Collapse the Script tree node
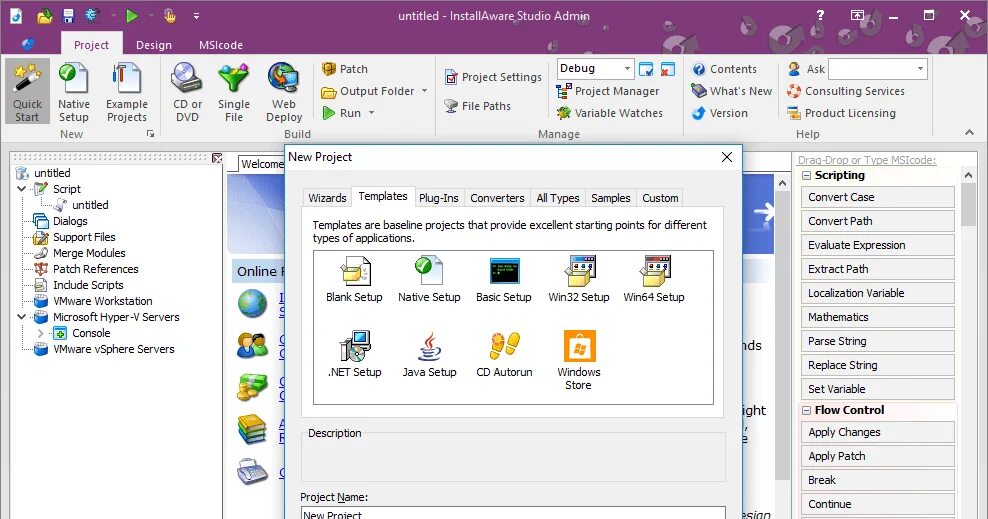This screenshot has height=519, width=988. (x=22, y=189)
